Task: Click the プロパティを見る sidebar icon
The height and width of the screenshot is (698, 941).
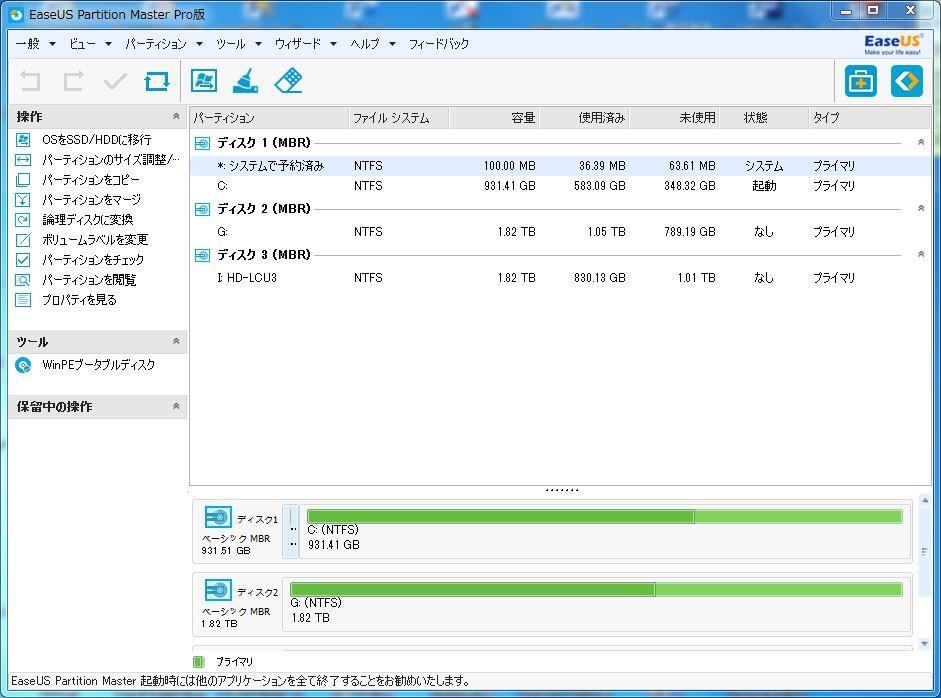Action: pos(23,299)
